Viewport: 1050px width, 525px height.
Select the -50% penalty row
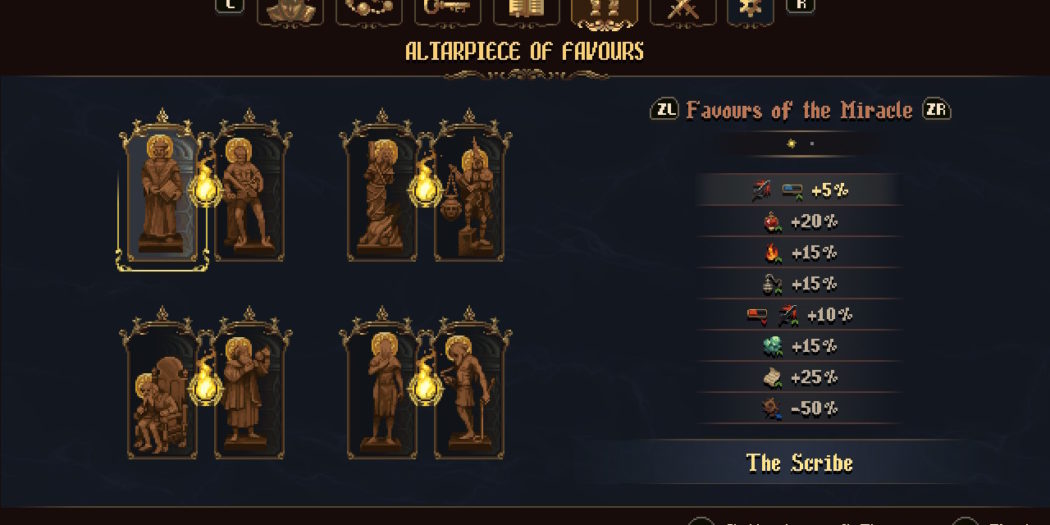(x=798, y=408)
